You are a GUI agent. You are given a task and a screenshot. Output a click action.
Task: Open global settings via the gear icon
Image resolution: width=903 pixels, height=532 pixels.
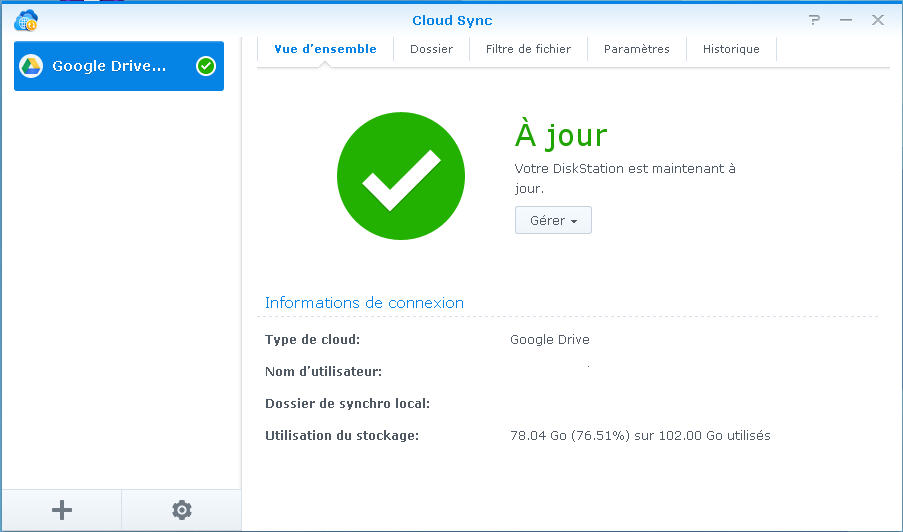pos(181,510)
